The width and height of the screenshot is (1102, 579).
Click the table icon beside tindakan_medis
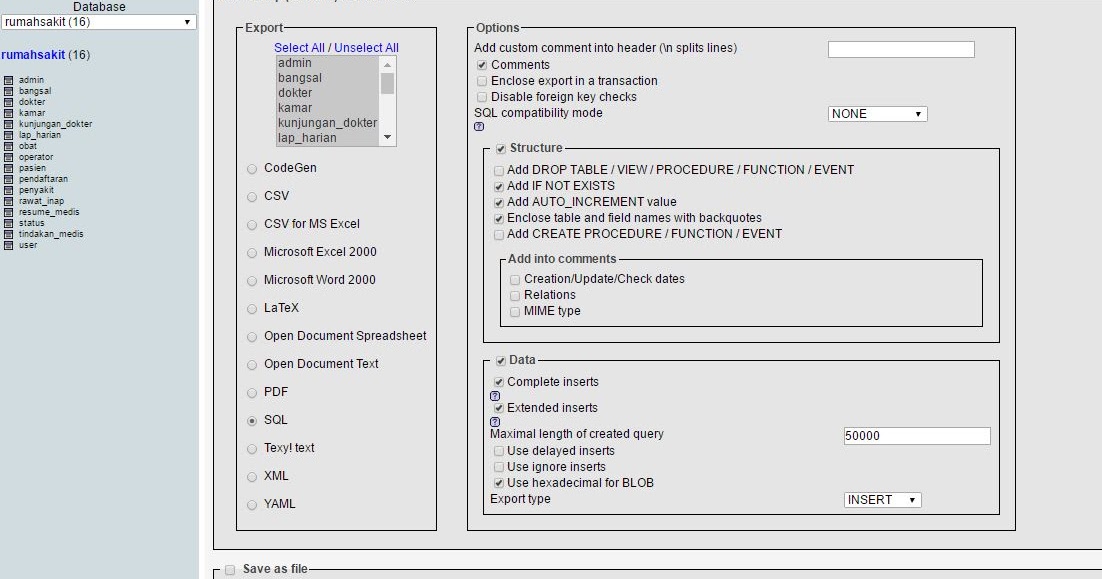(x=8, y=234)
